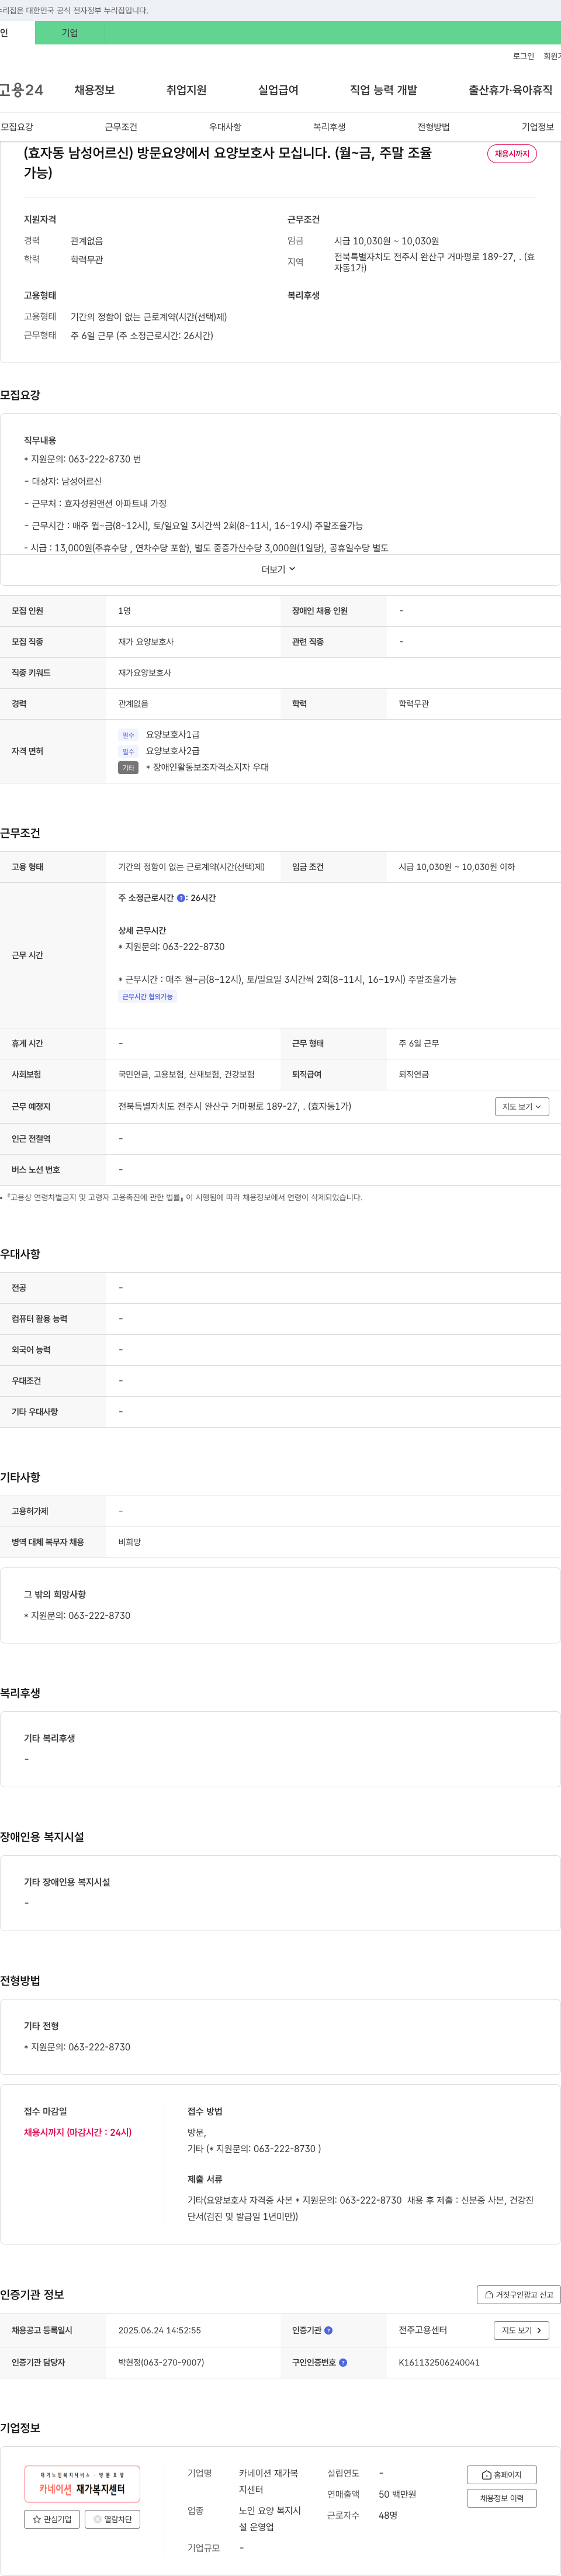561x2576 pixels.
Task: Click the siren icon on 거짓구인광고 신고
Action: pos(489,2294)
